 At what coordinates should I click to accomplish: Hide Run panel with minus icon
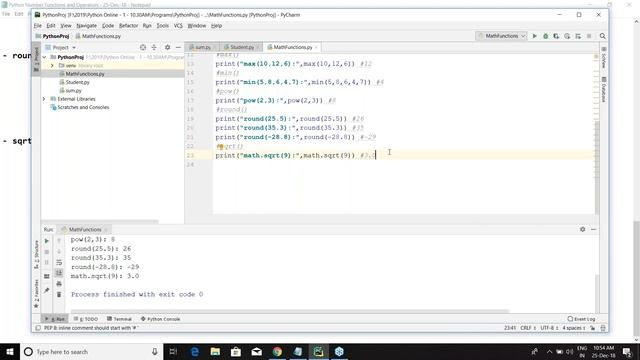point(593,229)
